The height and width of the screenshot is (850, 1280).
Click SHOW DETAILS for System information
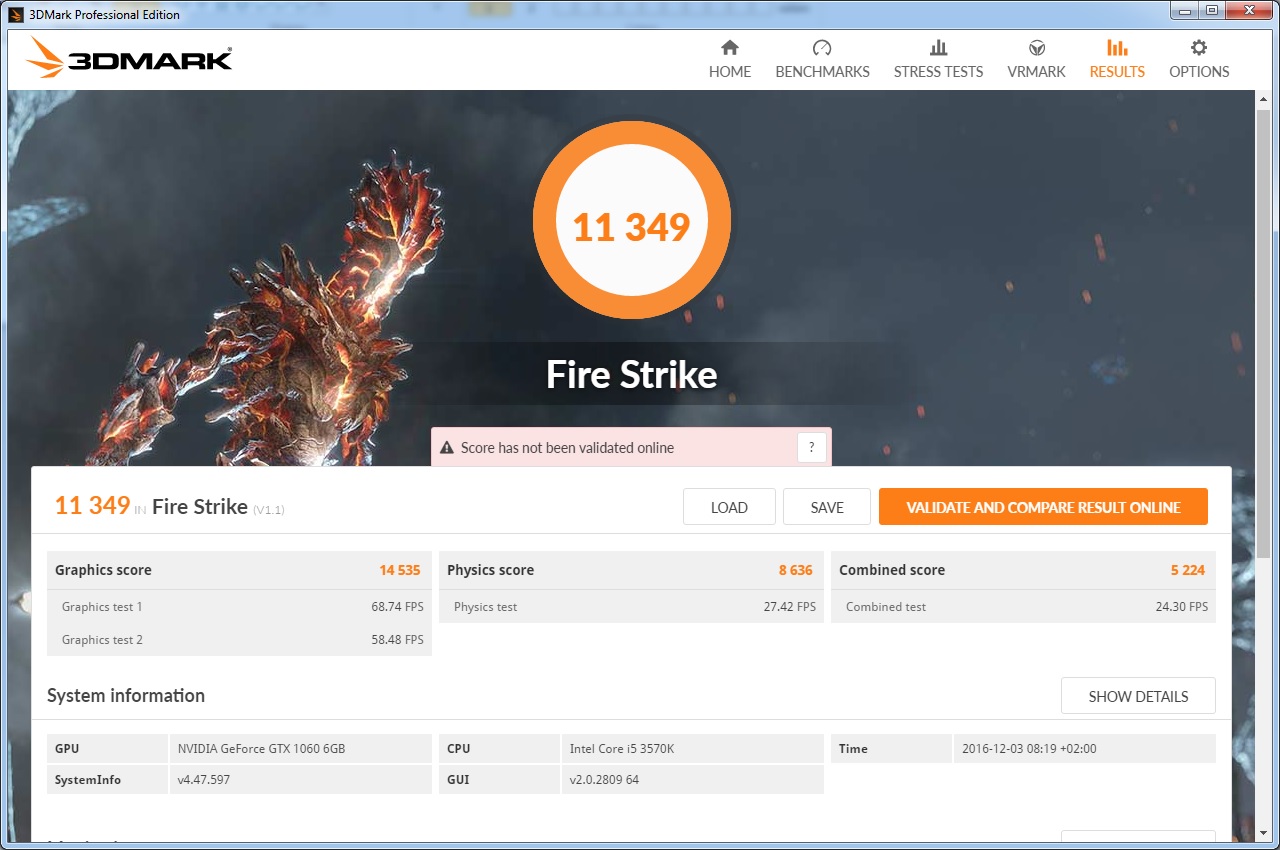coord(1138,696)
